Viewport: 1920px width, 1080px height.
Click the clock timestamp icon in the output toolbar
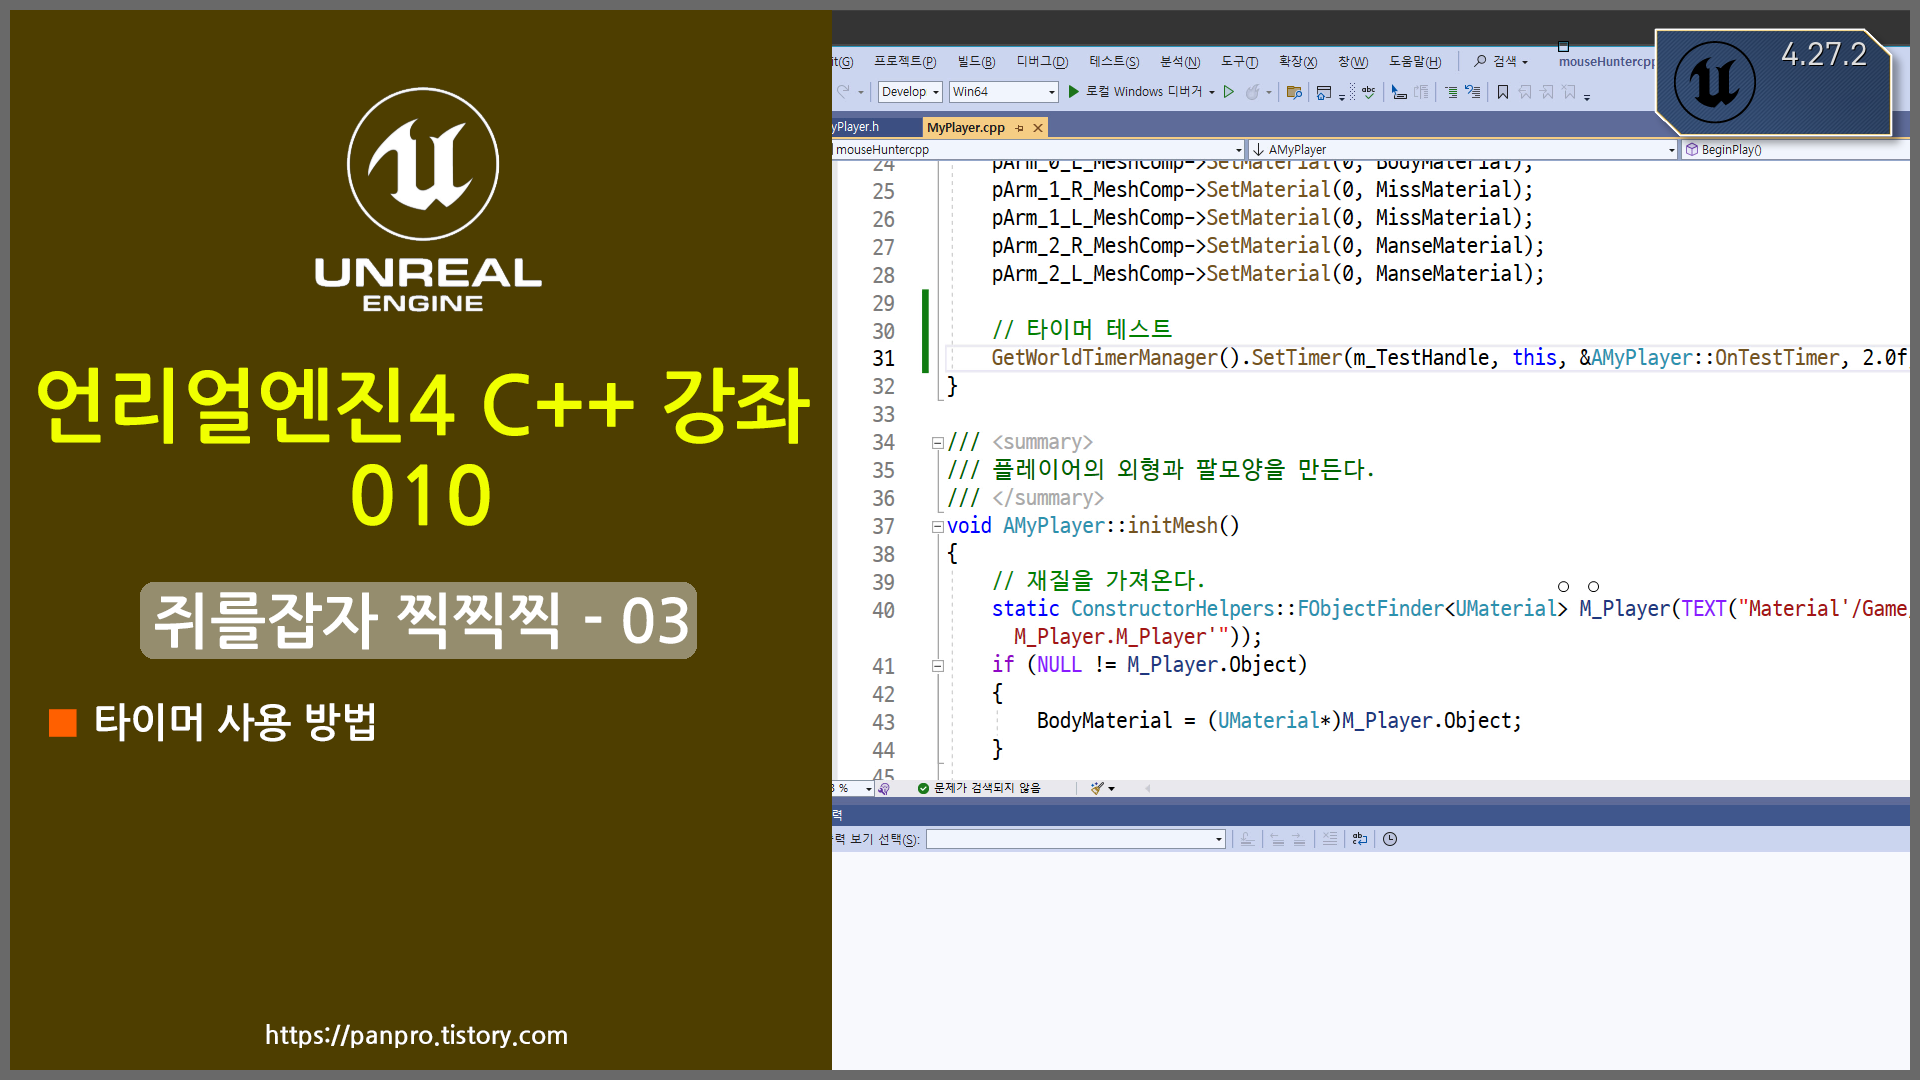click(x=1390, y=839)
